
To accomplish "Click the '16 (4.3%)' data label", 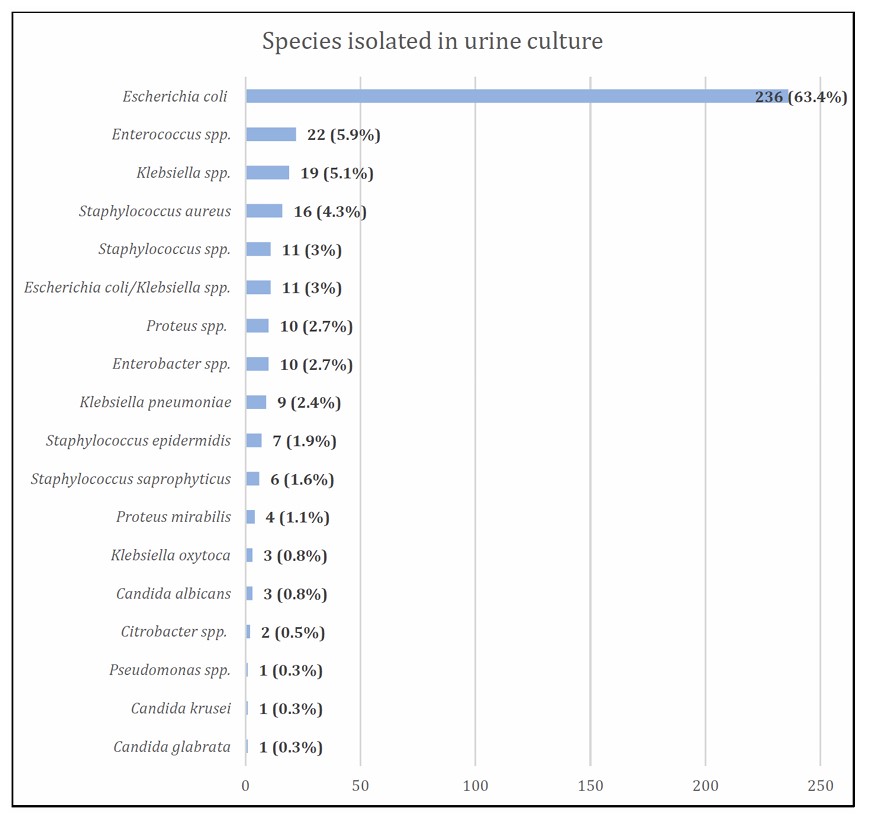I will (330, 212).
